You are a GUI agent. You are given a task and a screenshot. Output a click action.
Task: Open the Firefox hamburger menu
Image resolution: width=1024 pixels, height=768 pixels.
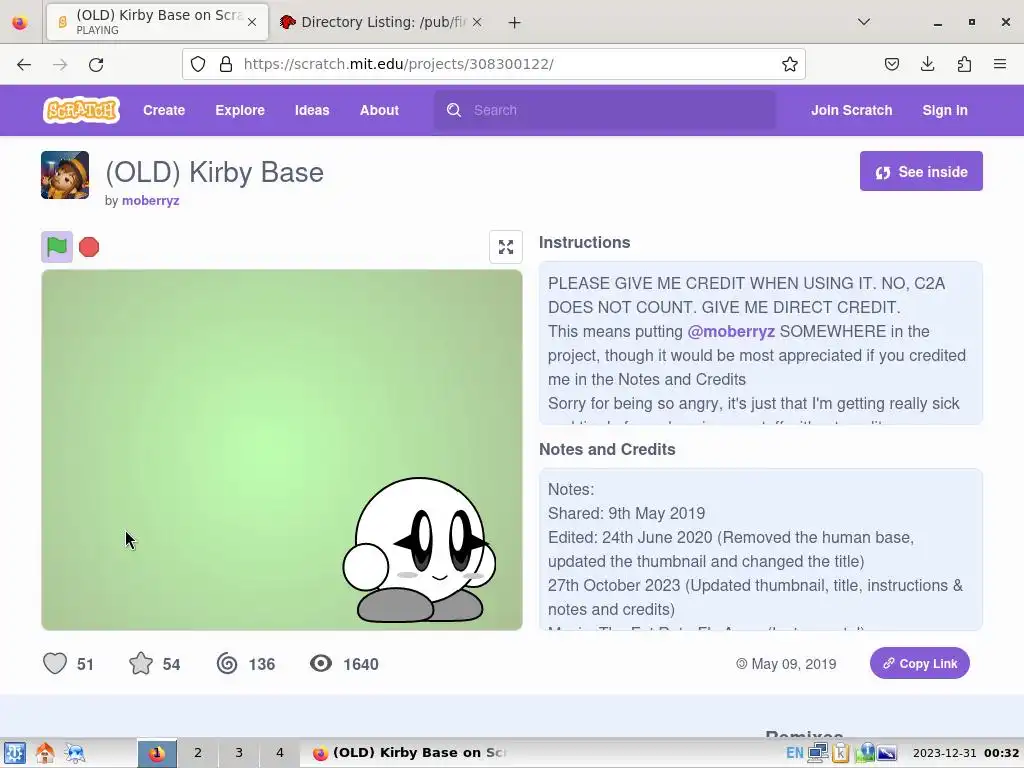pyautogui.click(x=1000, y=64)
